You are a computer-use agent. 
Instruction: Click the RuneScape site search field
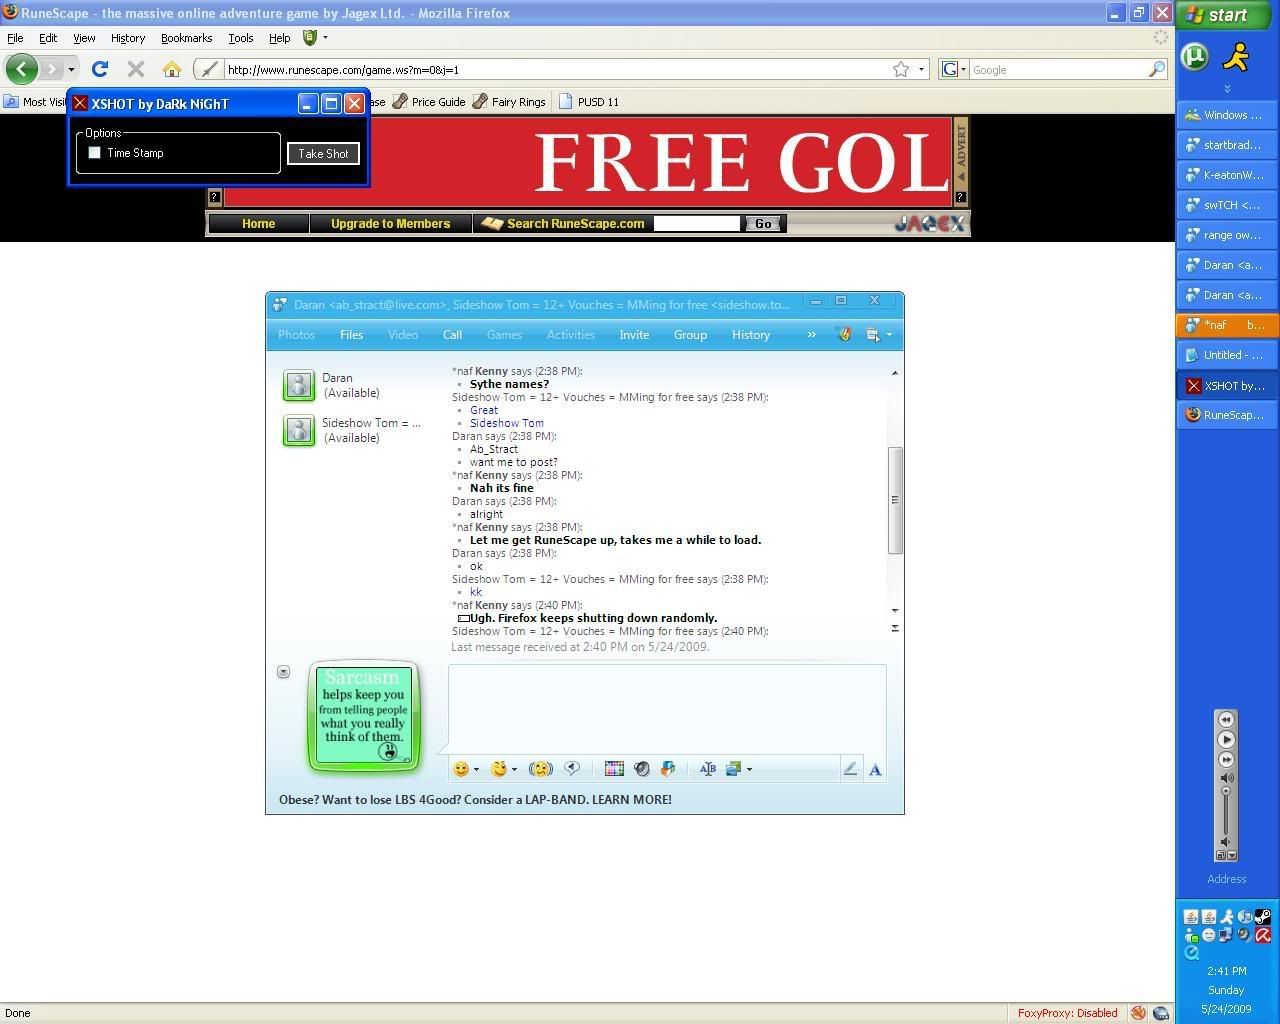697,224
